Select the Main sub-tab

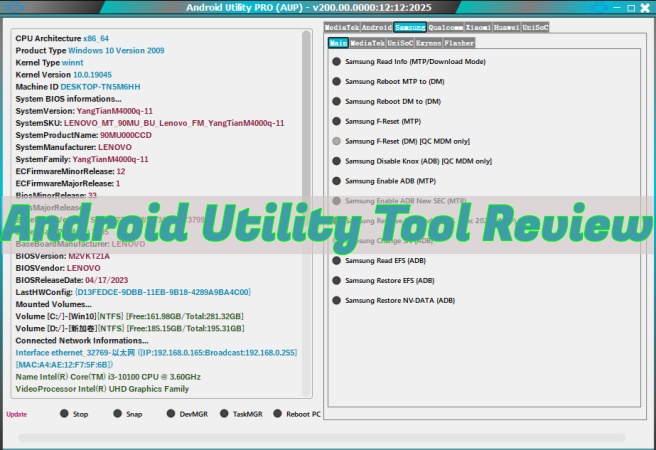click(x=338, y=43)
